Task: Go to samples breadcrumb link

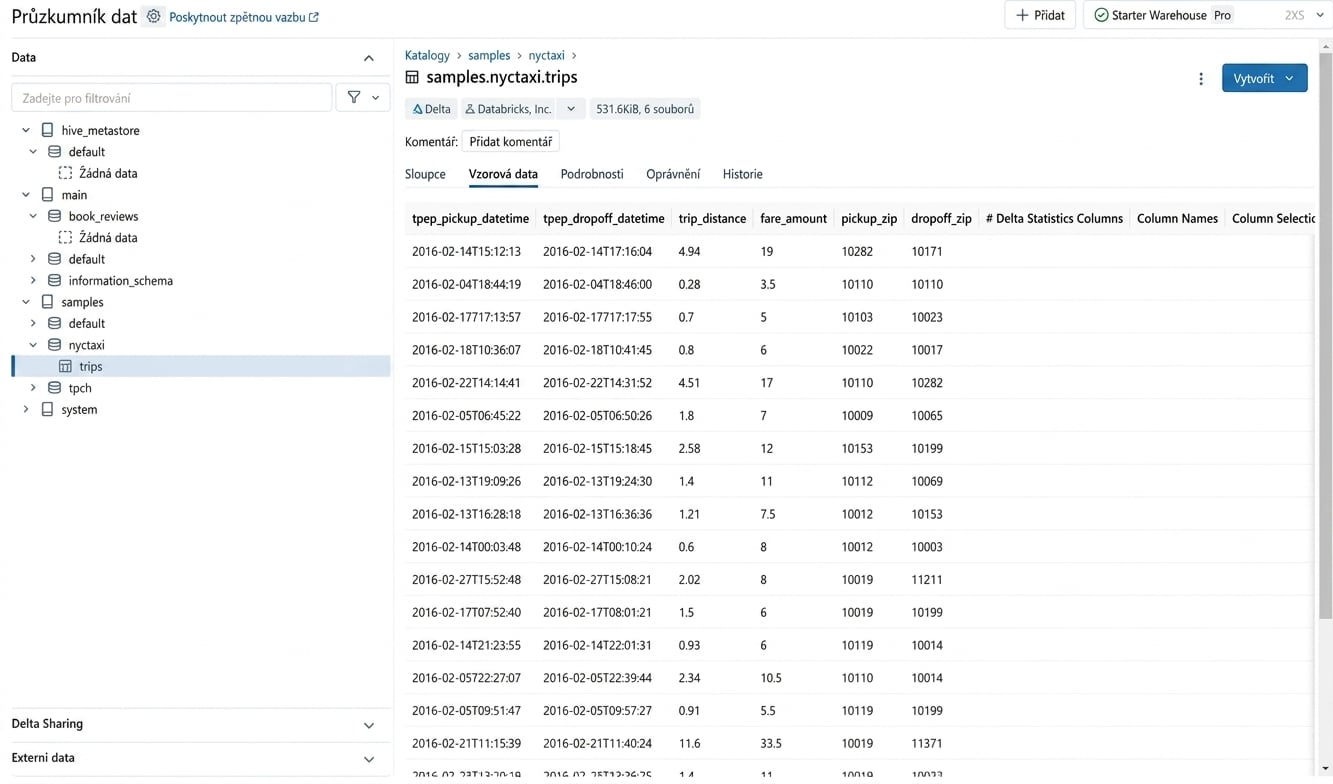Action: click(x=489, y=55)
